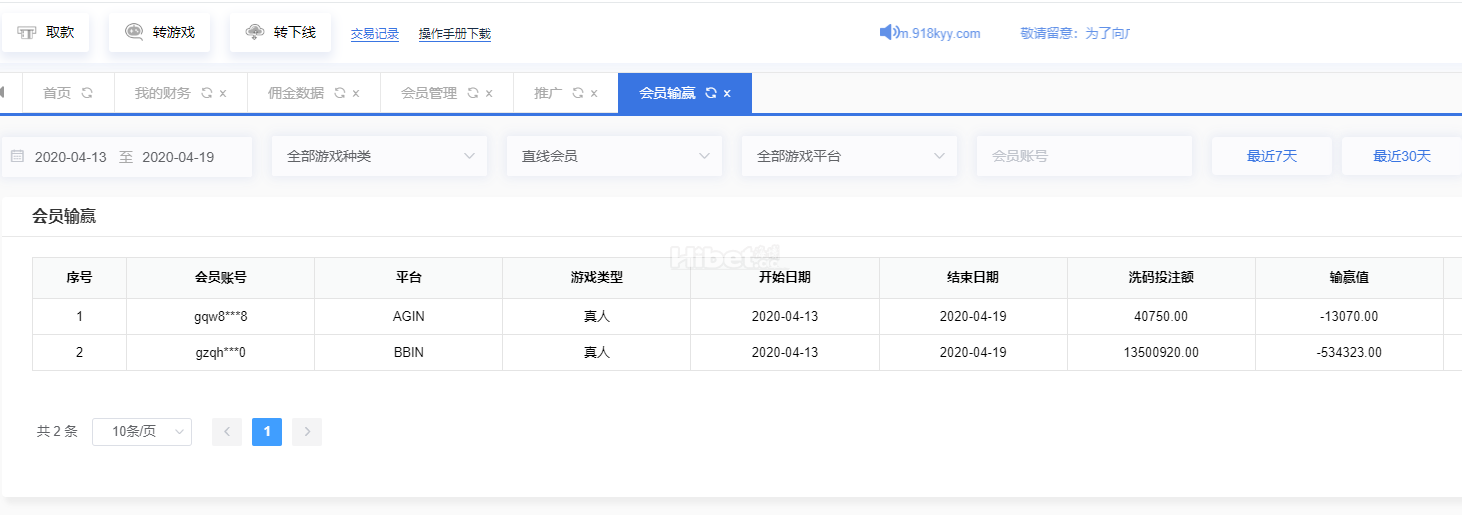
Task: Open the 交易记录 link
Action: click(x=375, y=34)
